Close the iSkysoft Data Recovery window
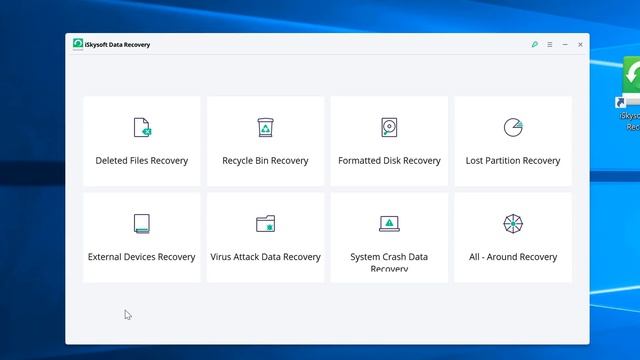The height and width of the screenshot is (360, 640). (x=580, y=44)
